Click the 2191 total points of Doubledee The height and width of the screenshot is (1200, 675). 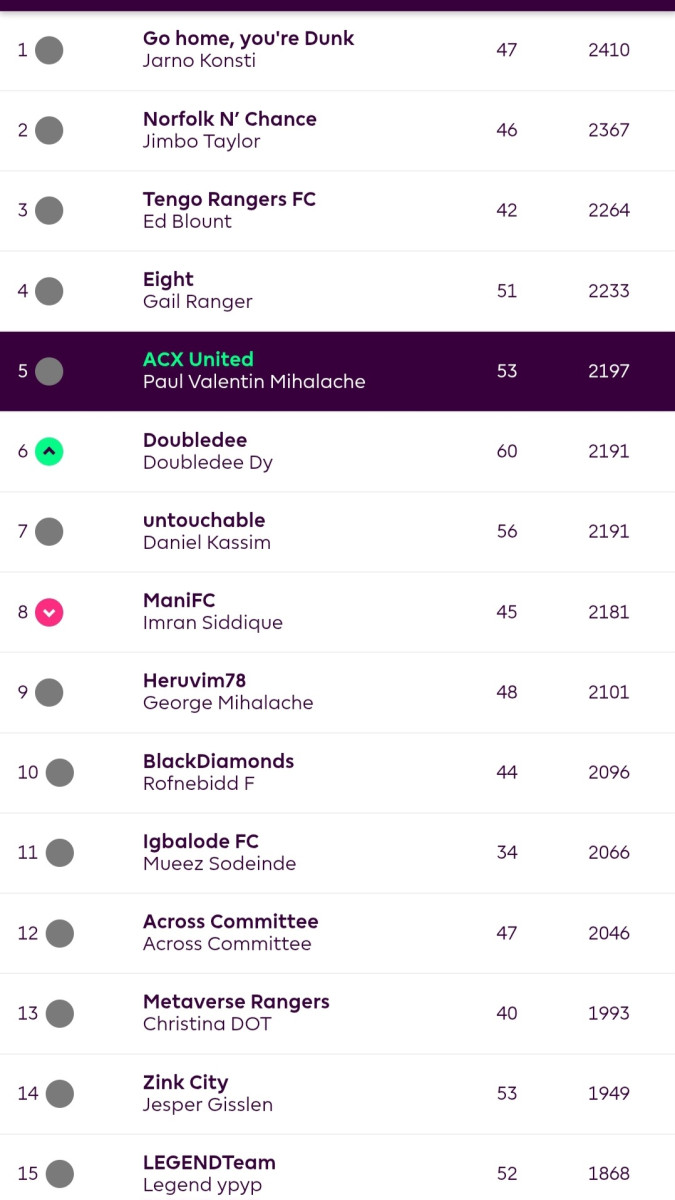[608, 451]
